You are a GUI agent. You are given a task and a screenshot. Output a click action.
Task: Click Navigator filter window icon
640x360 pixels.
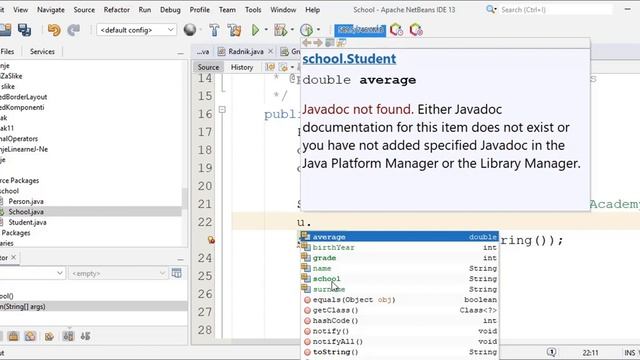176,273
